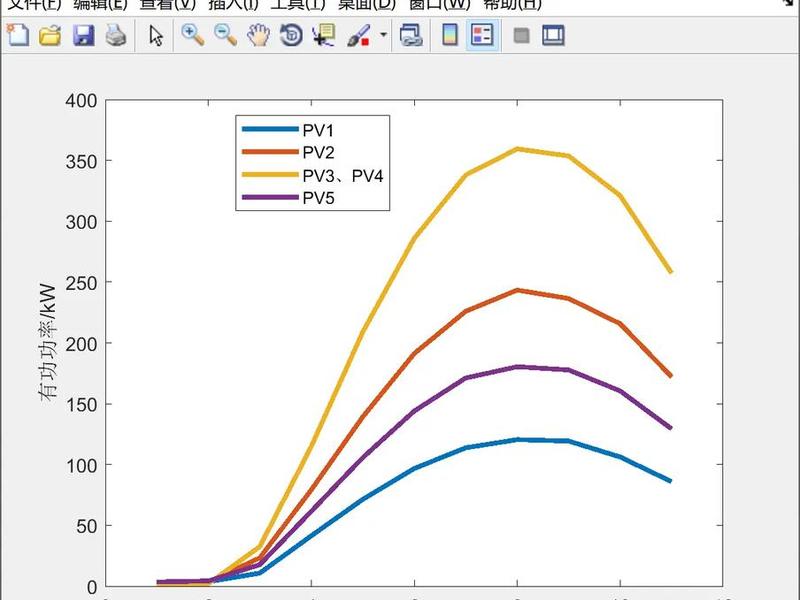Open the 工具(T) menu
This screenshot has width=800, height=600.
298,5
